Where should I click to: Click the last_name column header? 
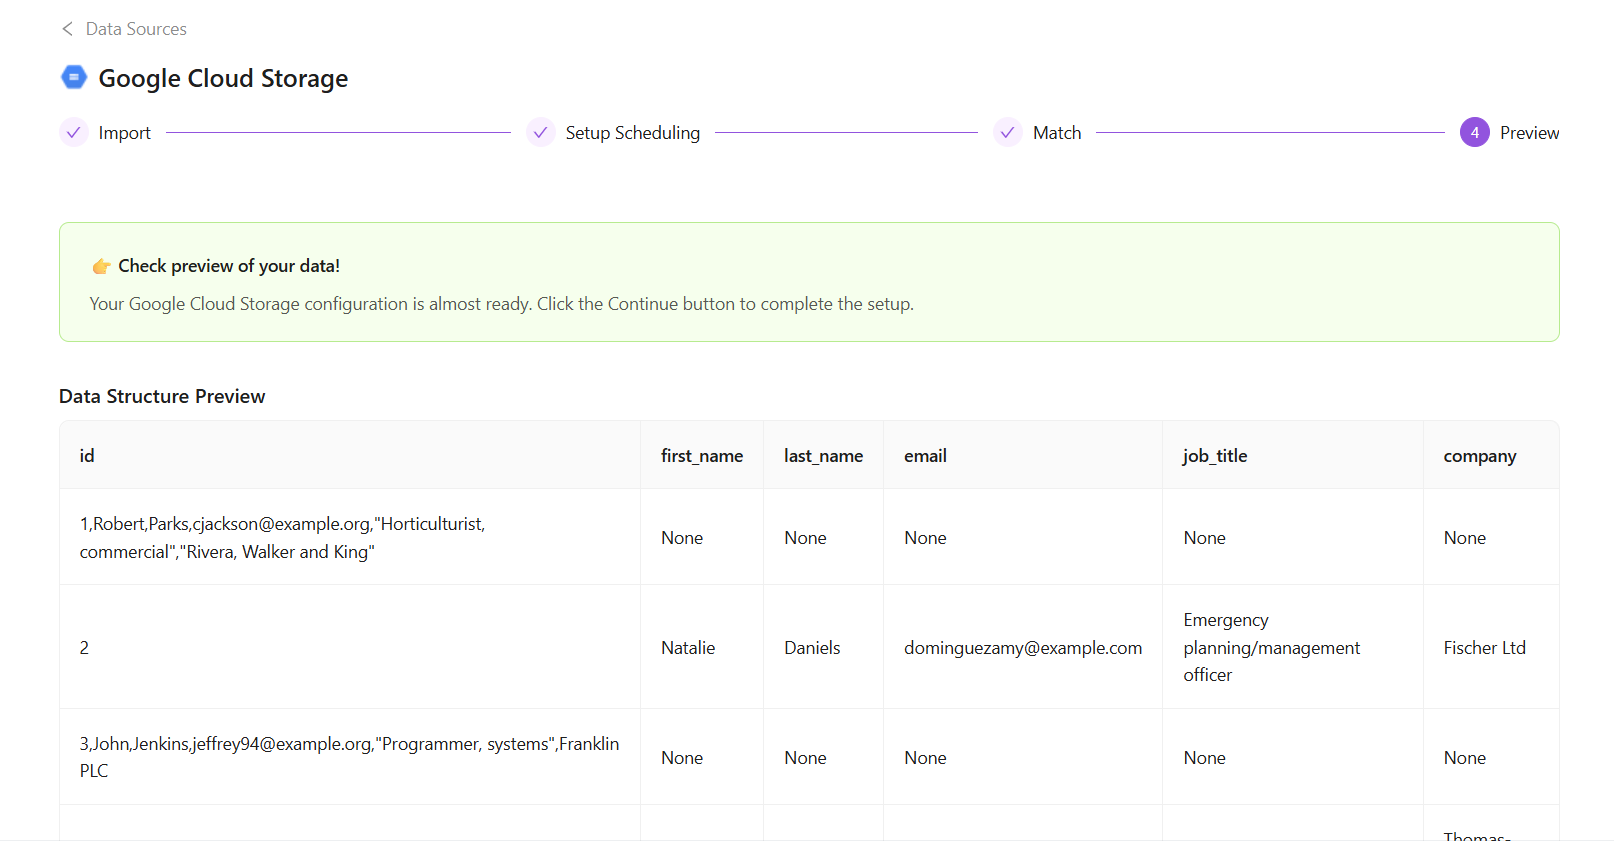823,456
